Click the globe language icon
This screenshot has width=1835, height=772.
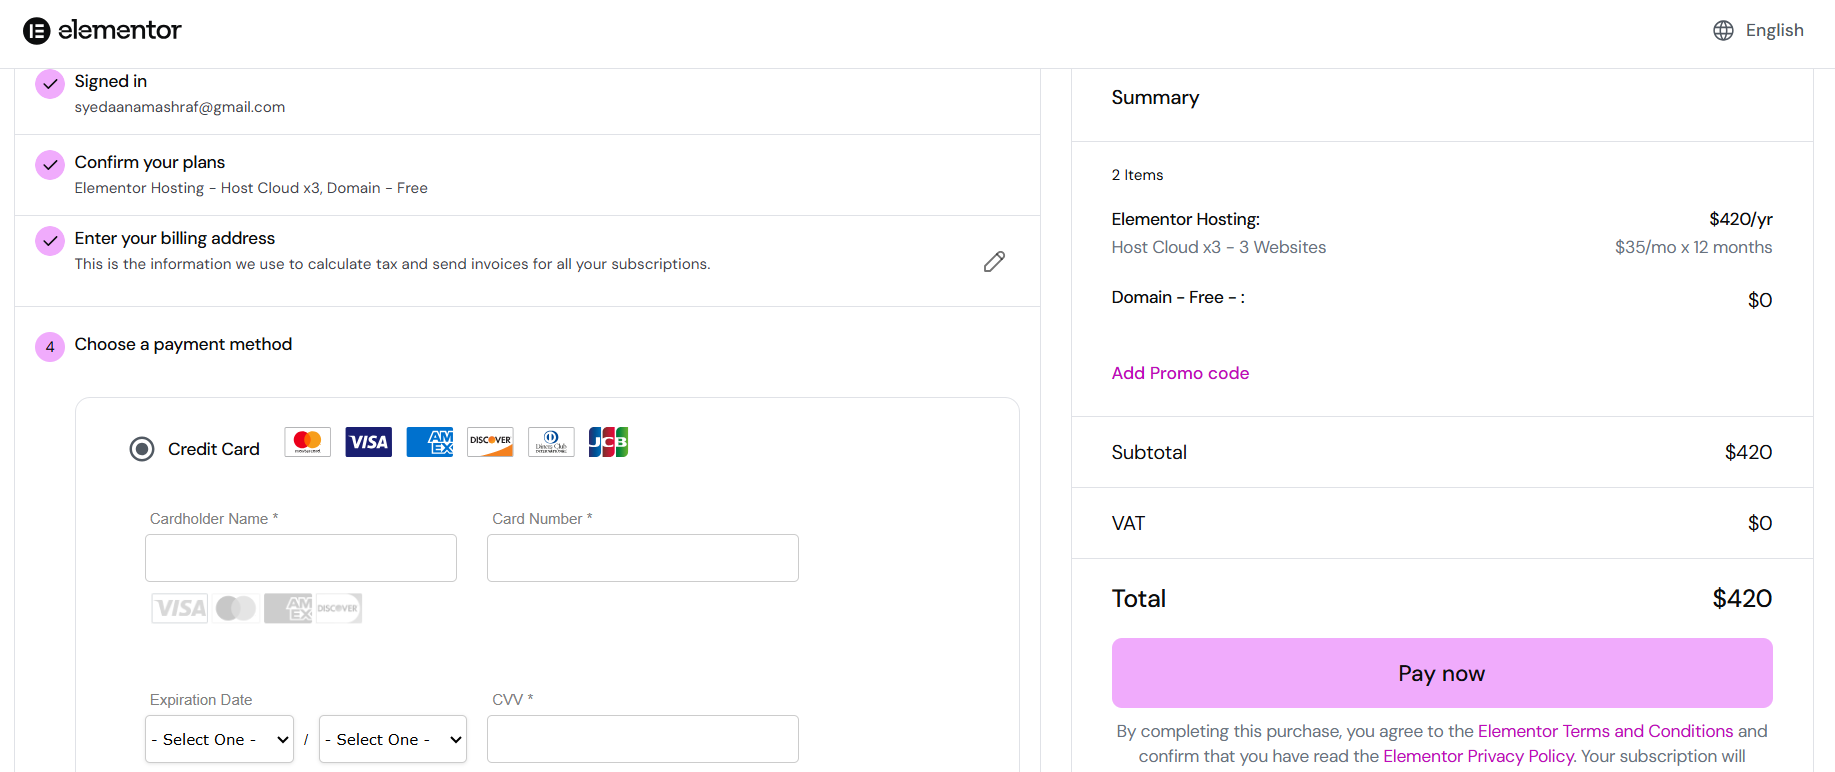point(1723,31)
